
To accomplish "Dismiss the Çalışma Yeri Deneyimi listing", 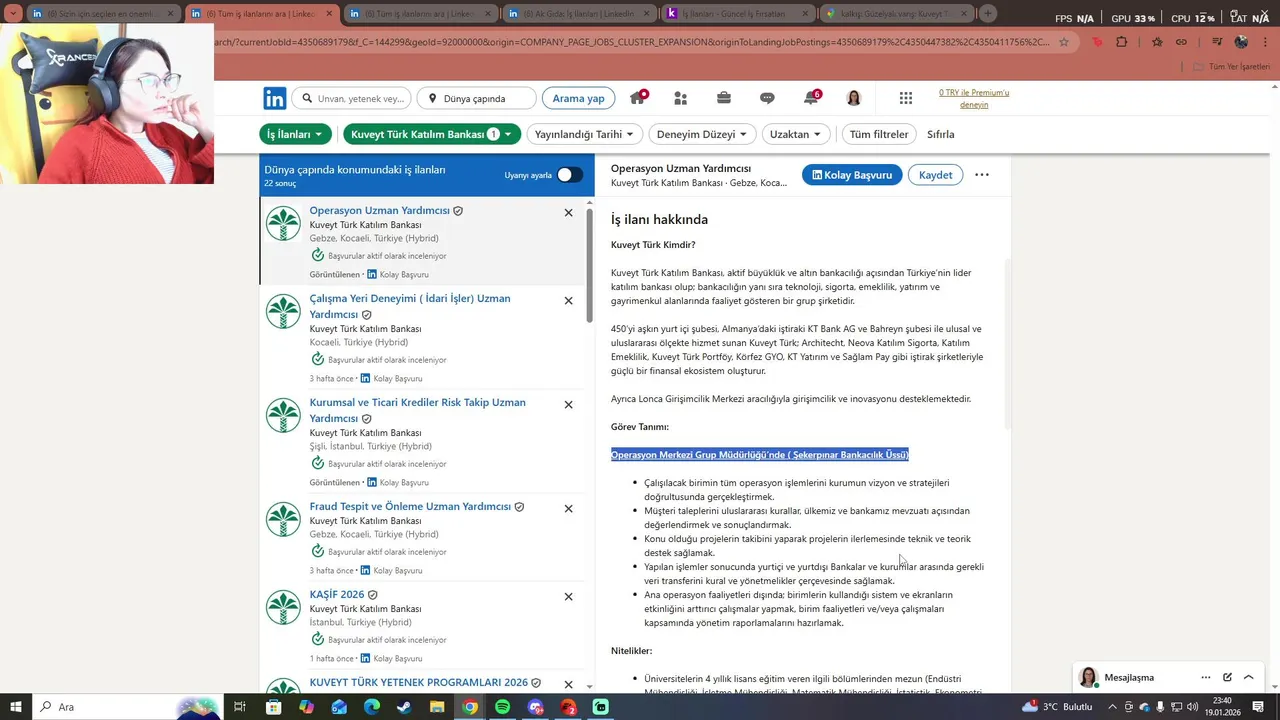I will [x=568, y=300].
